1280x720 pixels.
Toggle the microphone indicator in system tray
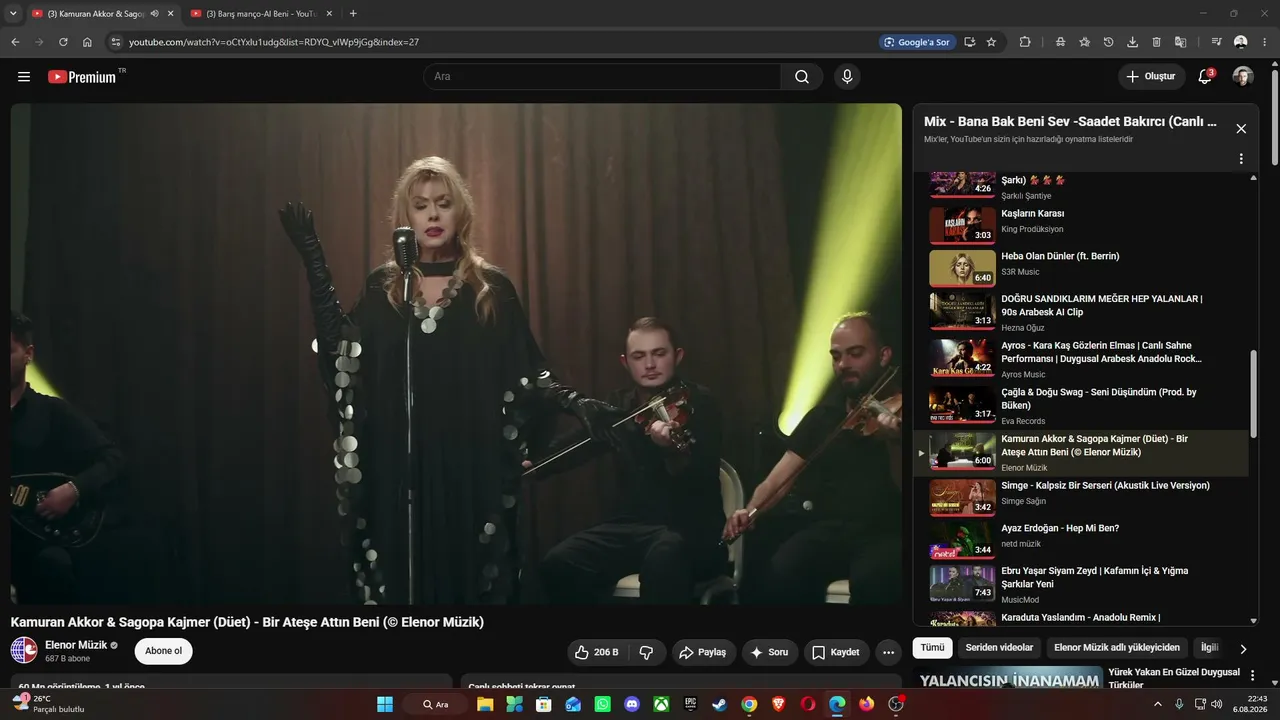click(x=1179, y=704)
